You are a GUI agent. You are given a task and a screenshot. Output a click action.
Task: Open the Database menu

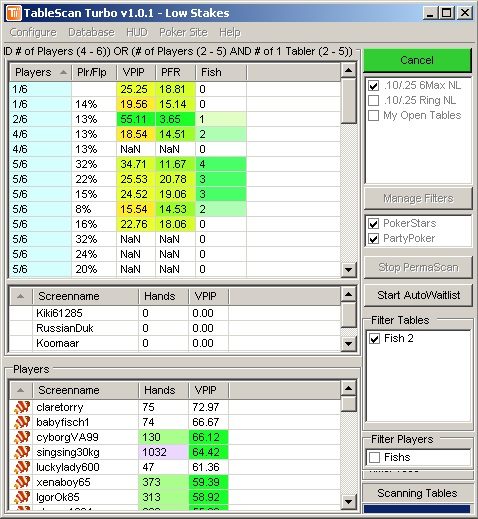click(91, 32)
